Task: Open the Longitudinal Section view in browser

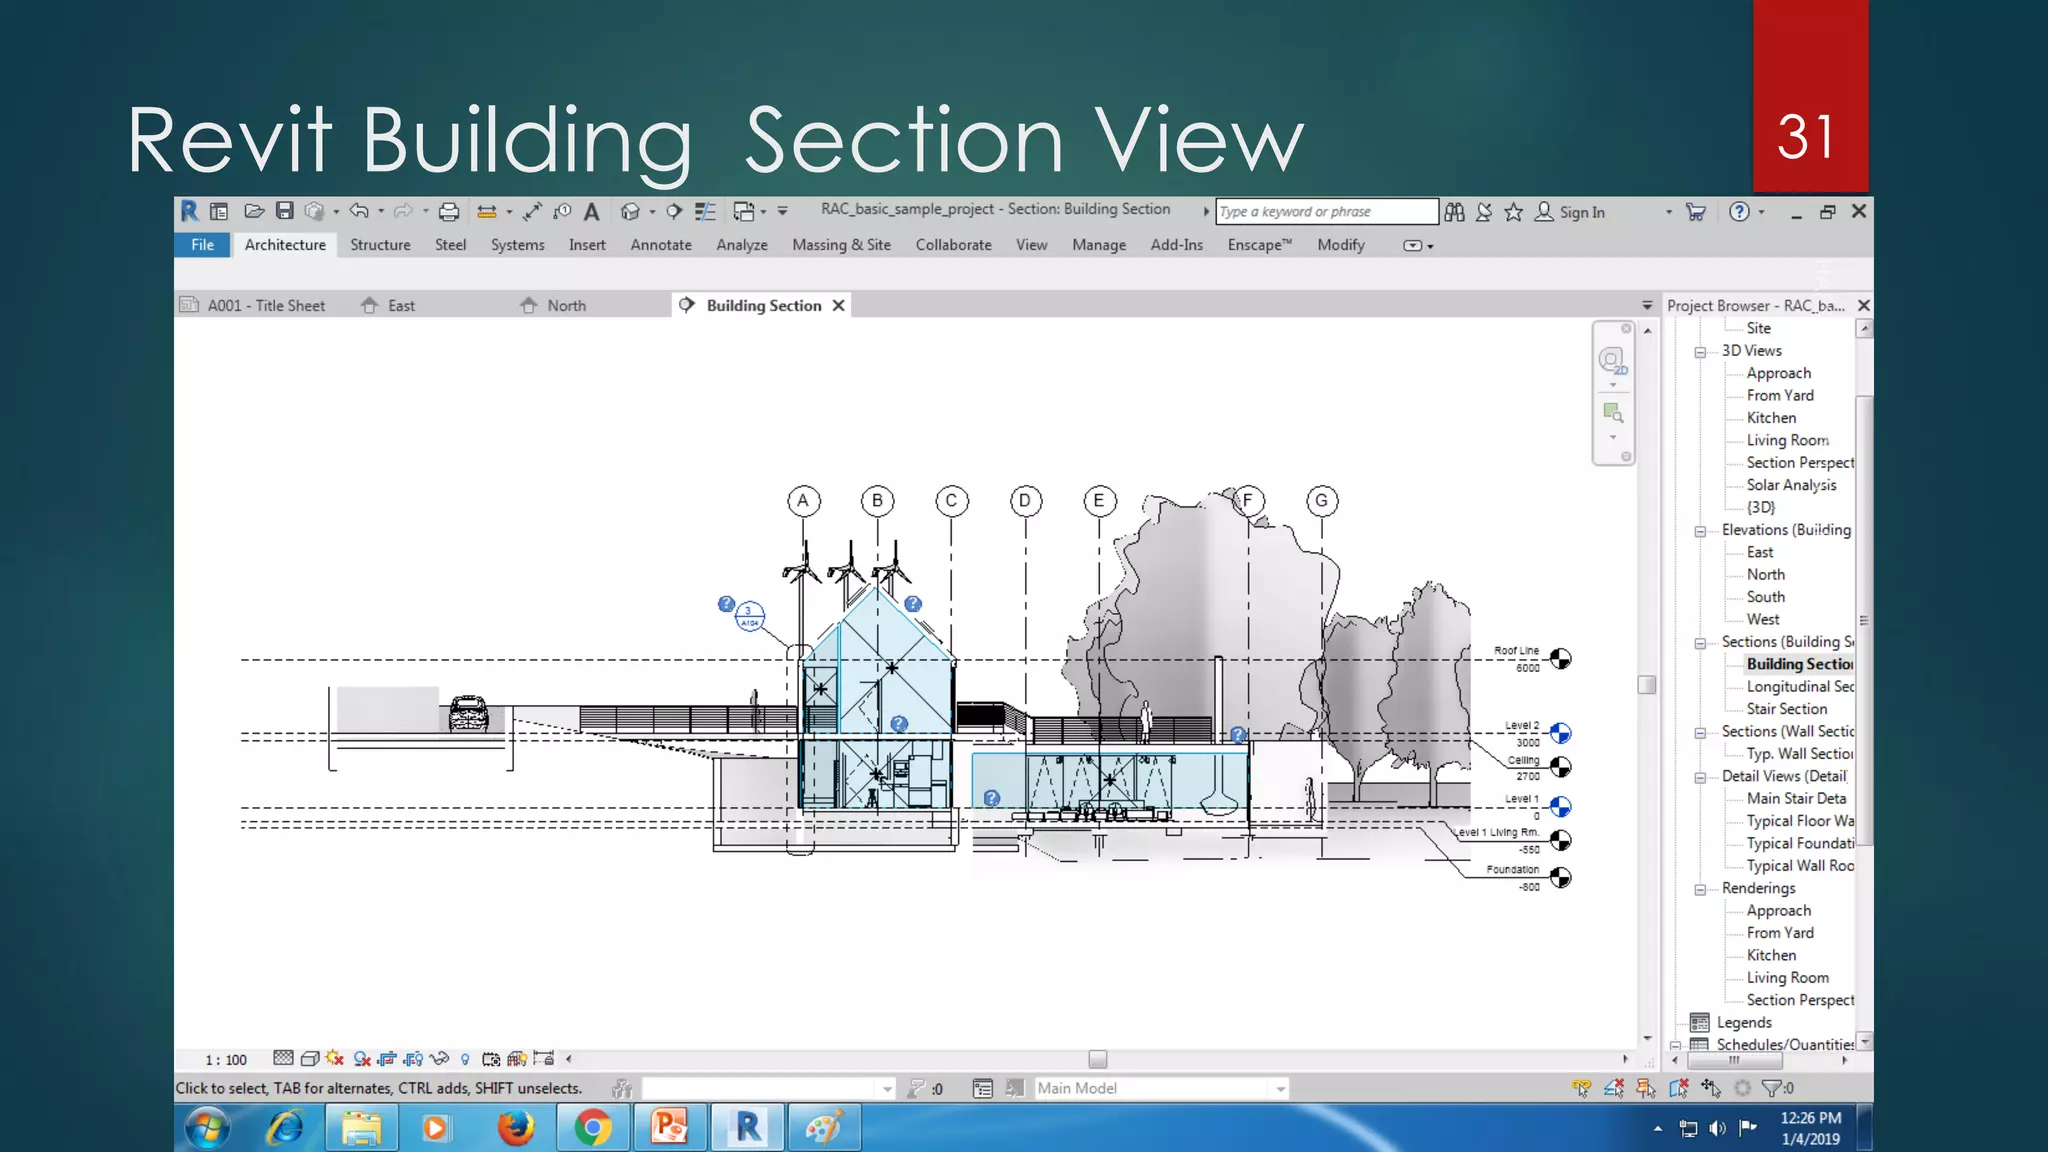Action: pyautogui.click(x=1800, y=686)
